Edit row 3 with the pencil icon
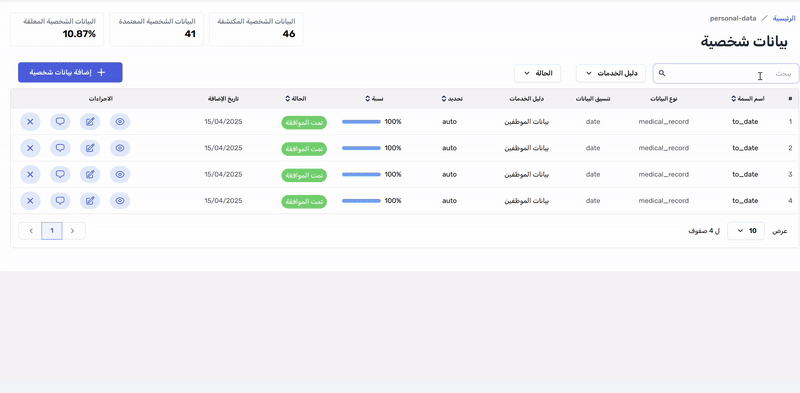The image size is (800, 393). 90,175
